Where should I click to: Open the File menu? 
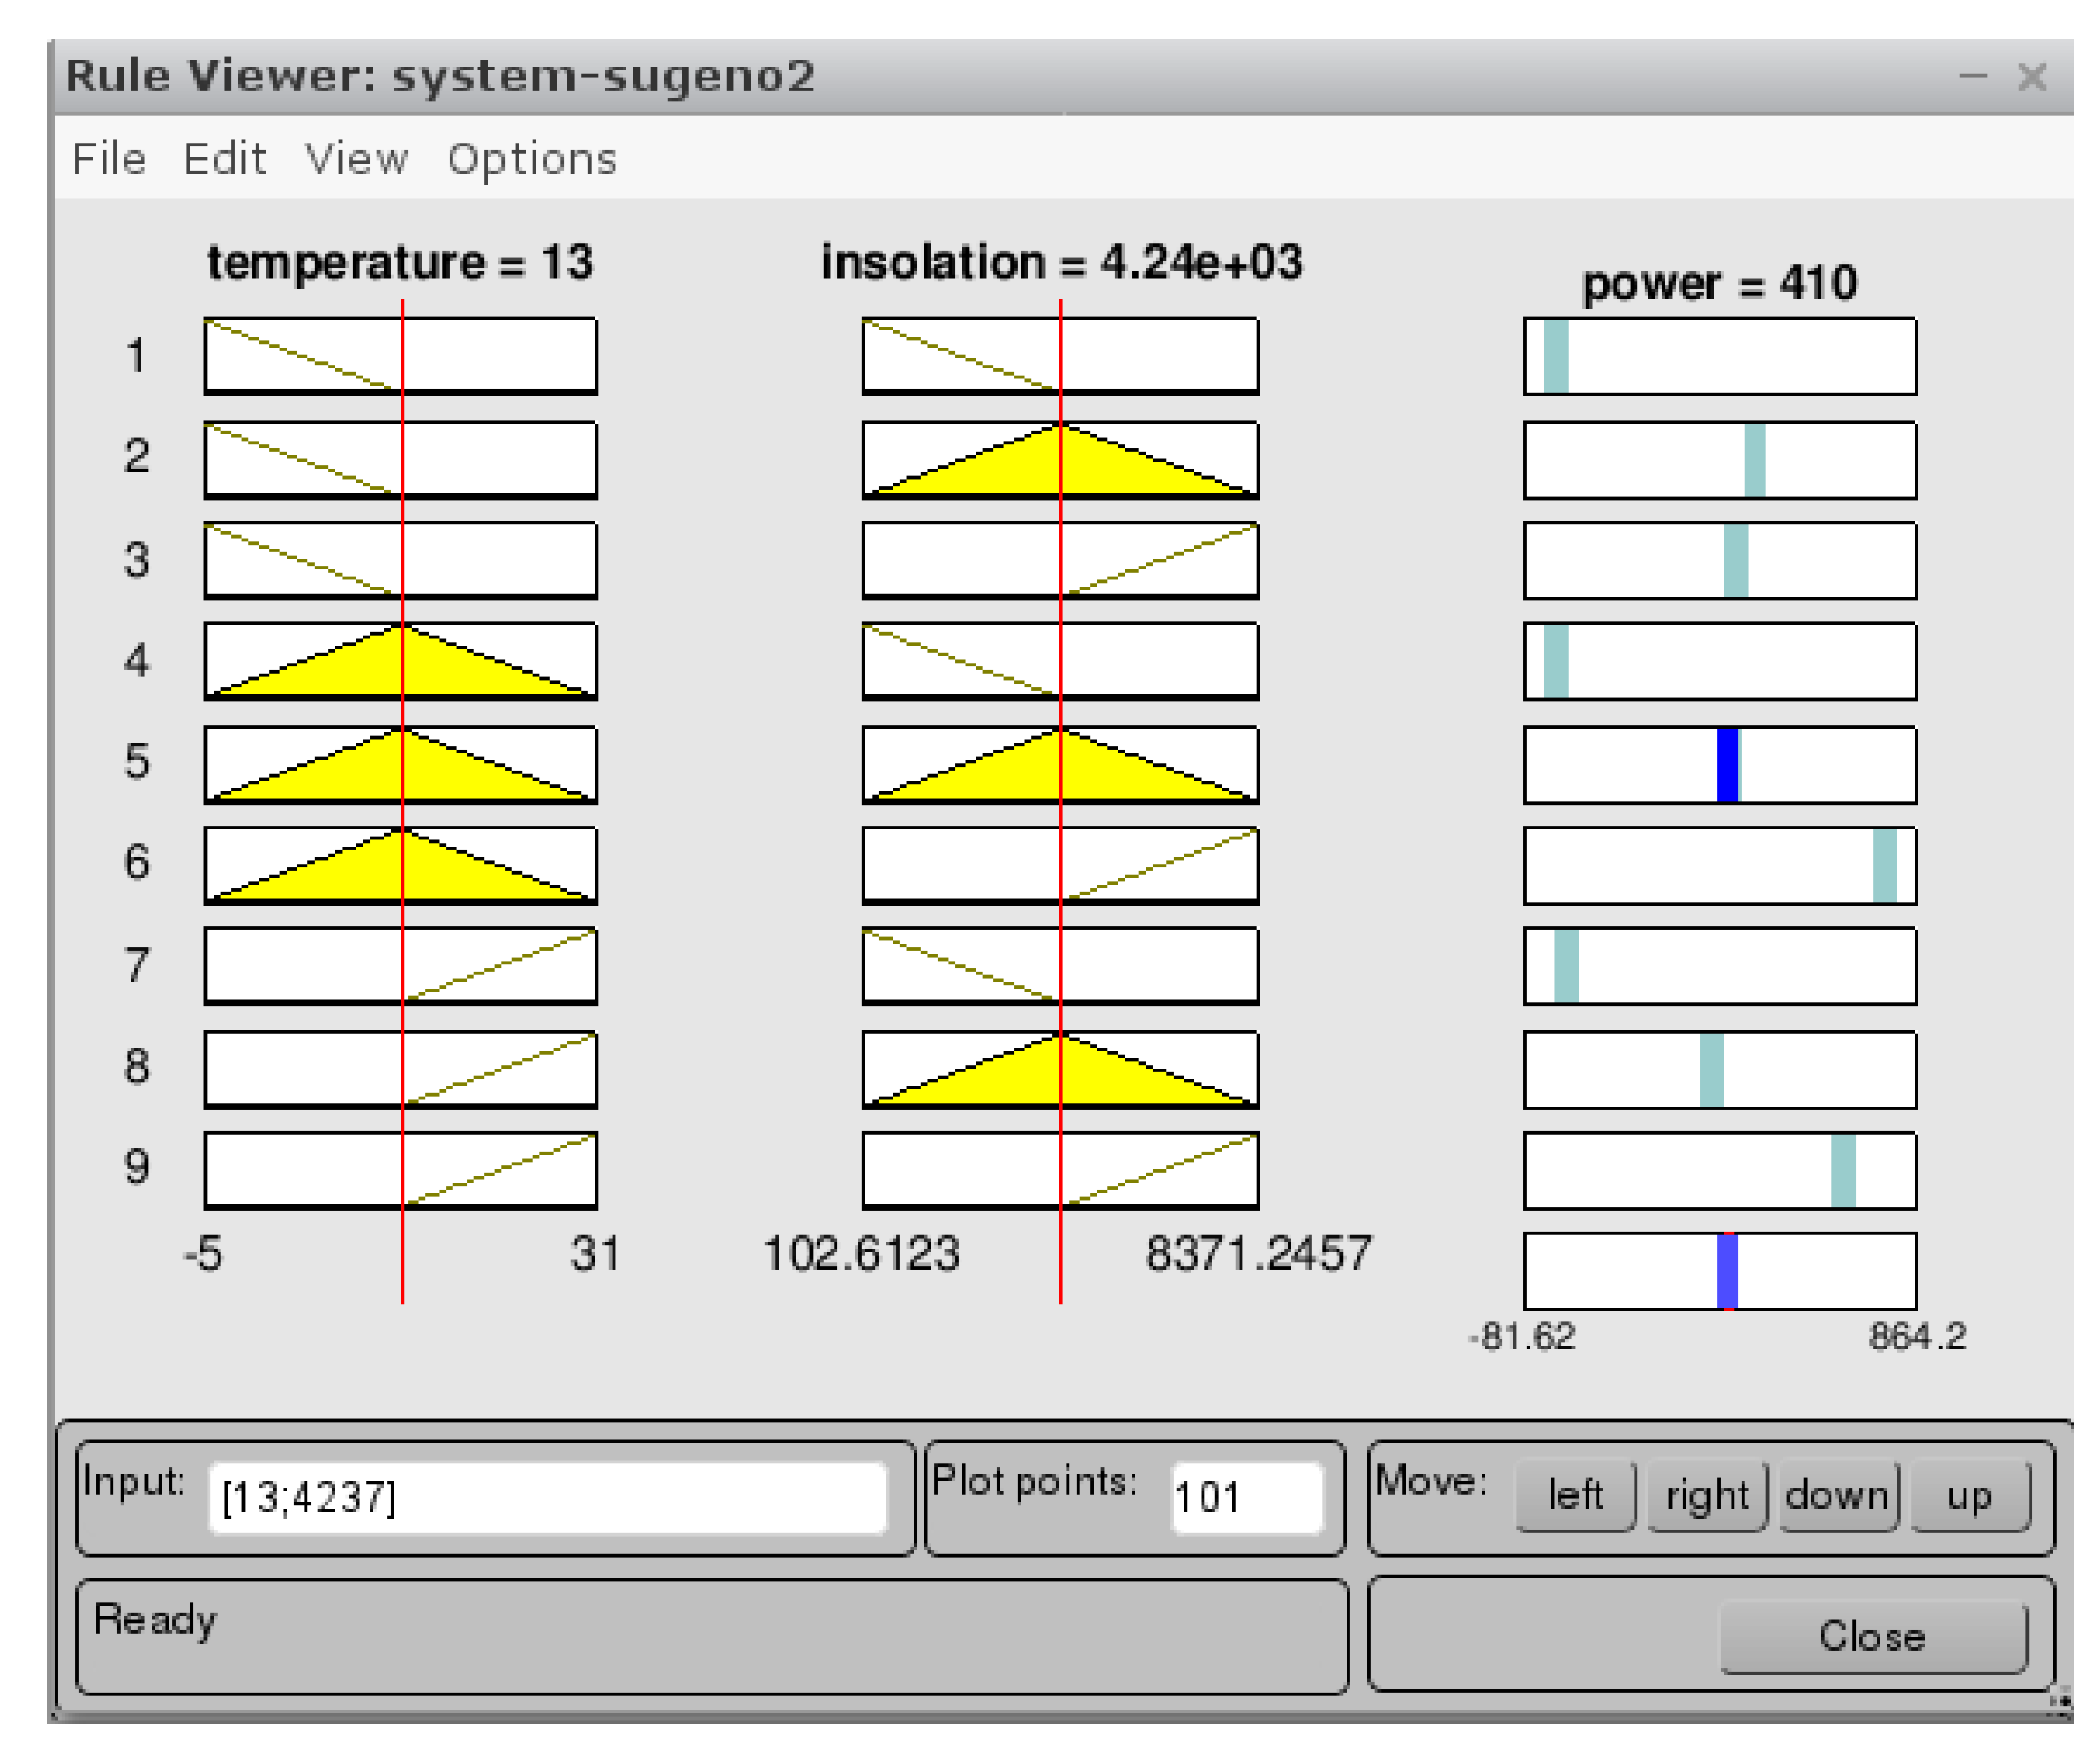110,159
